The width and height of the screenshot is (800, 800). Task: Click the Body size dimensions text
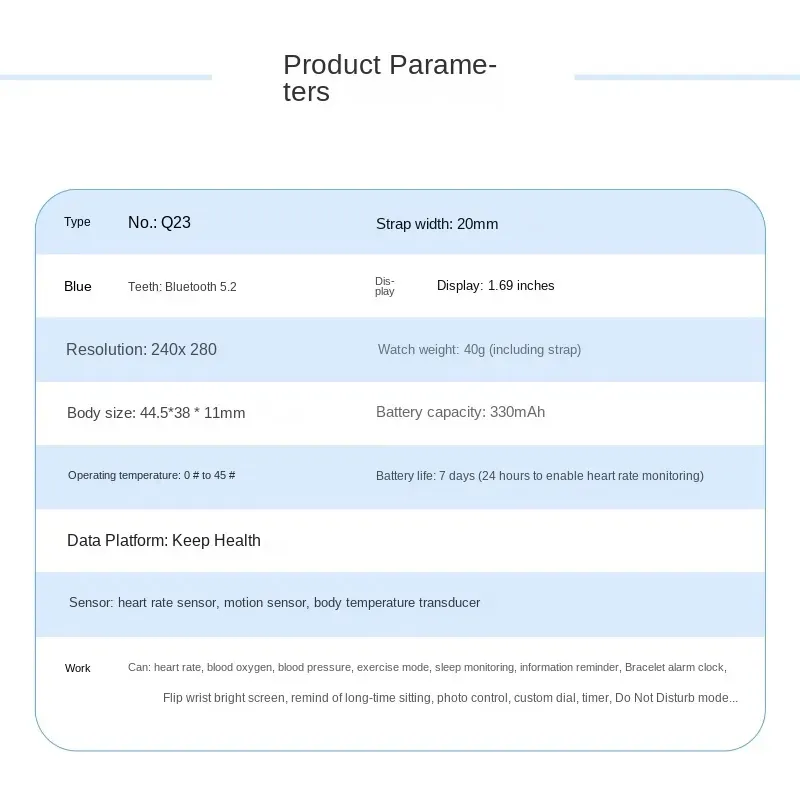155,413
